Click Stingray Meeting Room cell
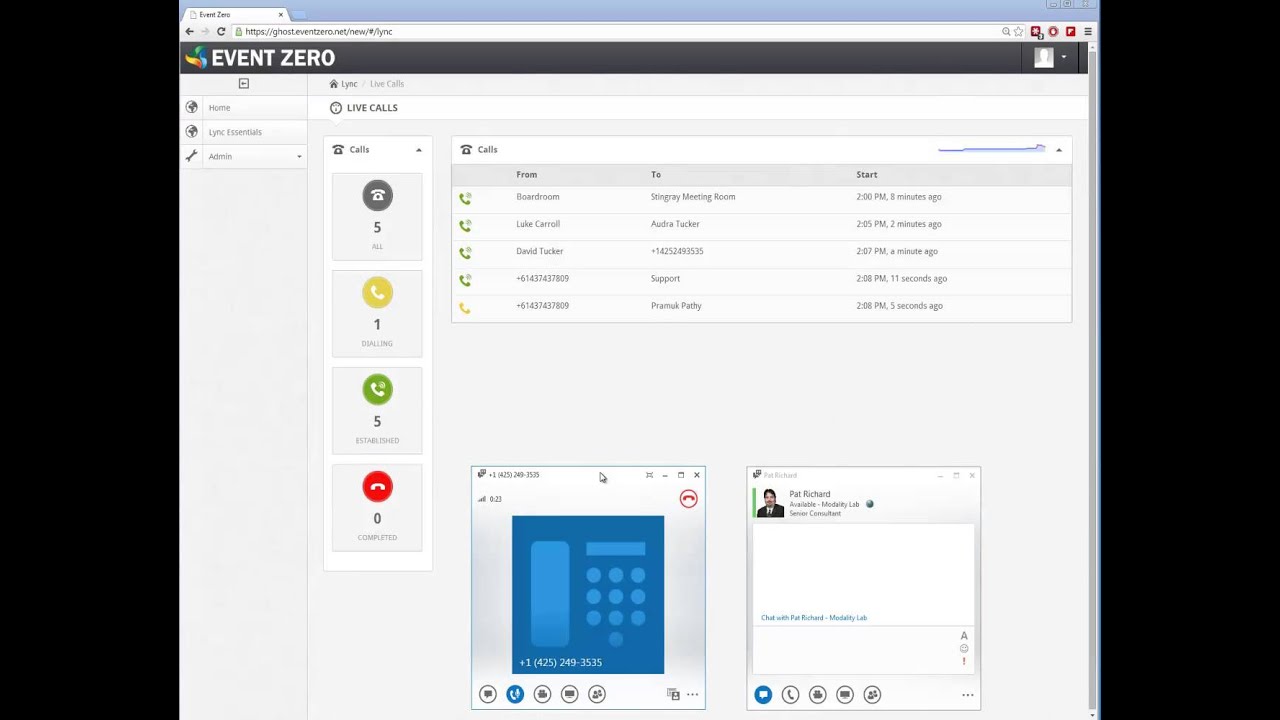Image resolution: width=1280 pixels, height=720 pixels. pos(693,197)
